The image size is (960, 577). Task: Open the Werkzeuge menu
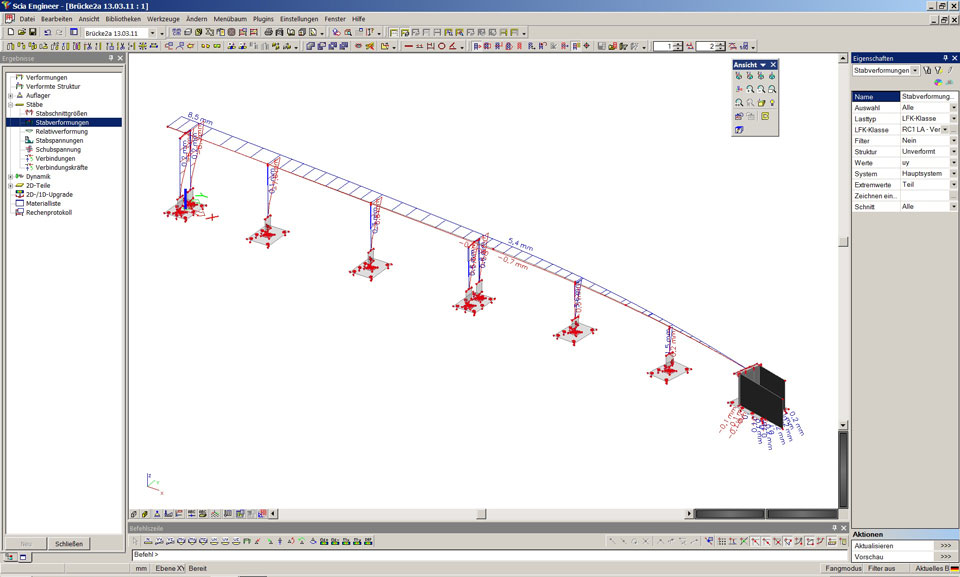[163, 19]
